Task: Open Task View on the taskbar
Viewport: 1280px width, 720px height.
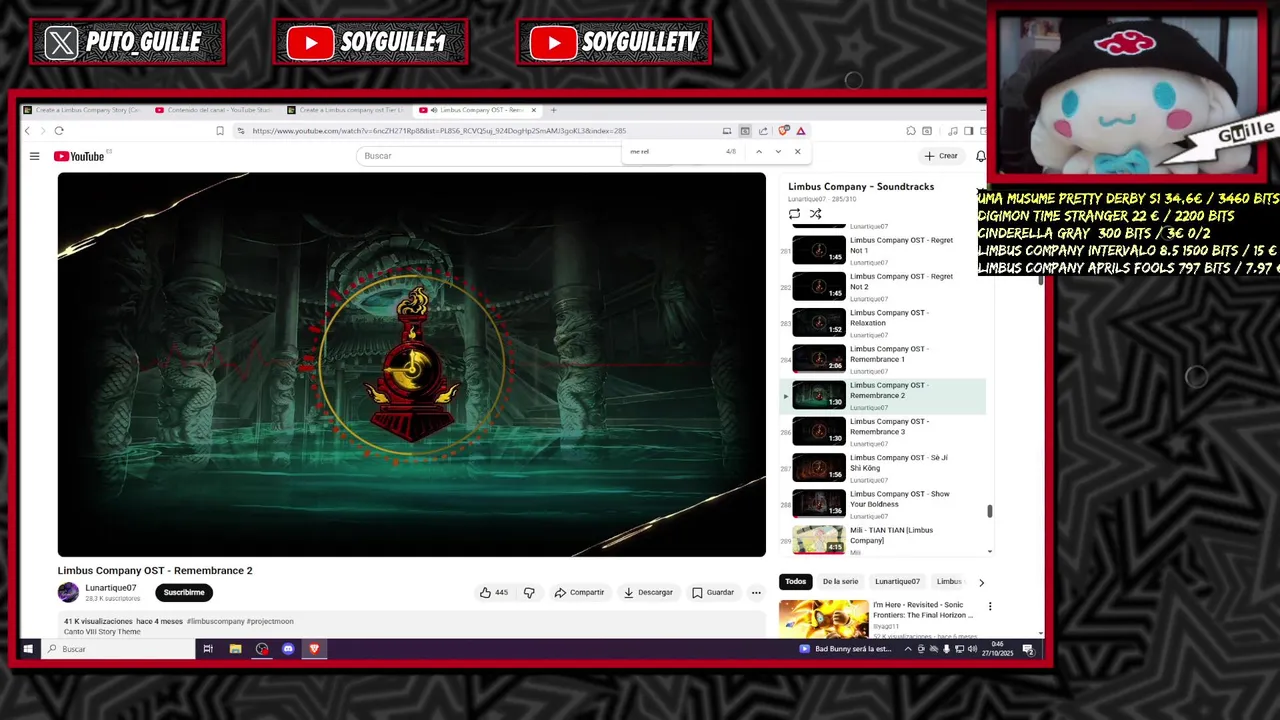Action: (x=208, y=649)
